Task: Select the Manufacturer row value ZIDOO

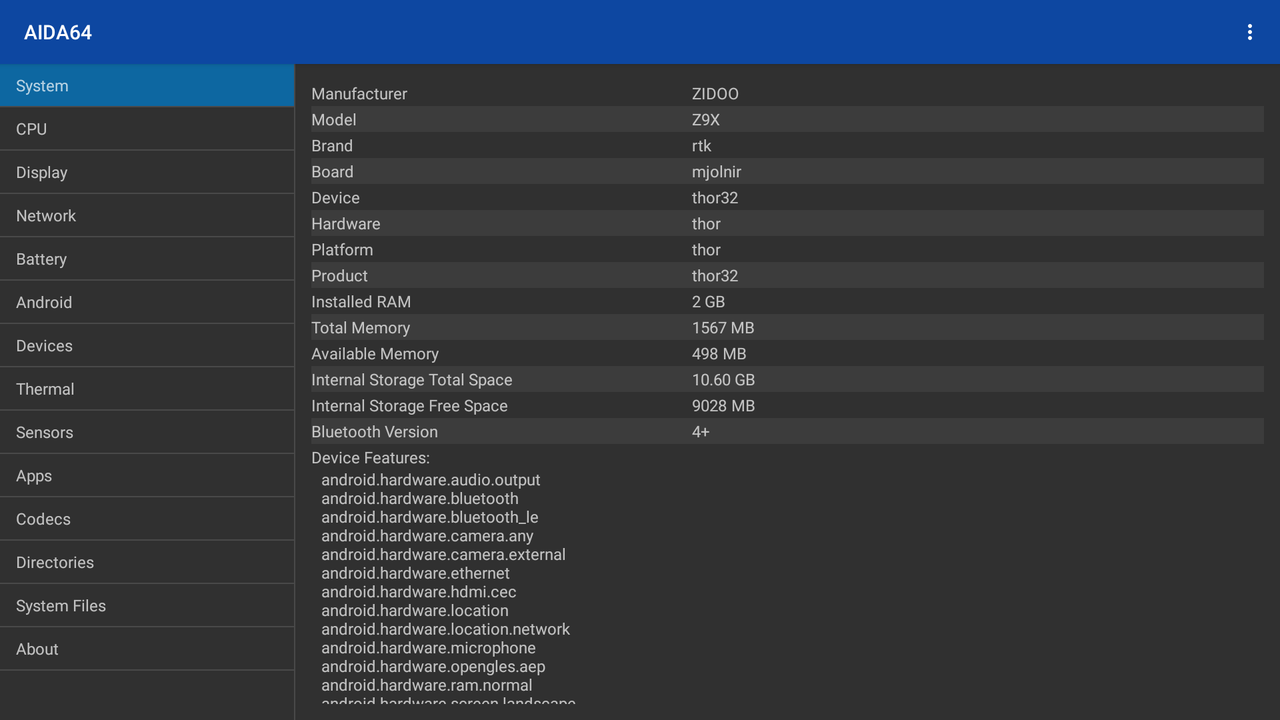Action: tap(715, 94)
